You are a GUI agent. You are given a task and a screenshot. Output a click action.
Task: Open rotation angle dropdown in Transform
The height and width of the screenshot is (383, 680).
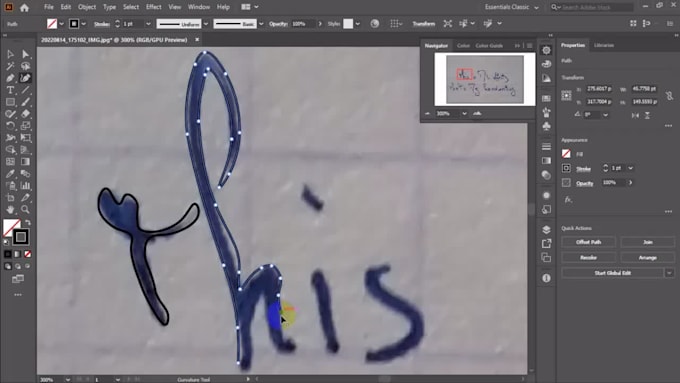point(605,115)
